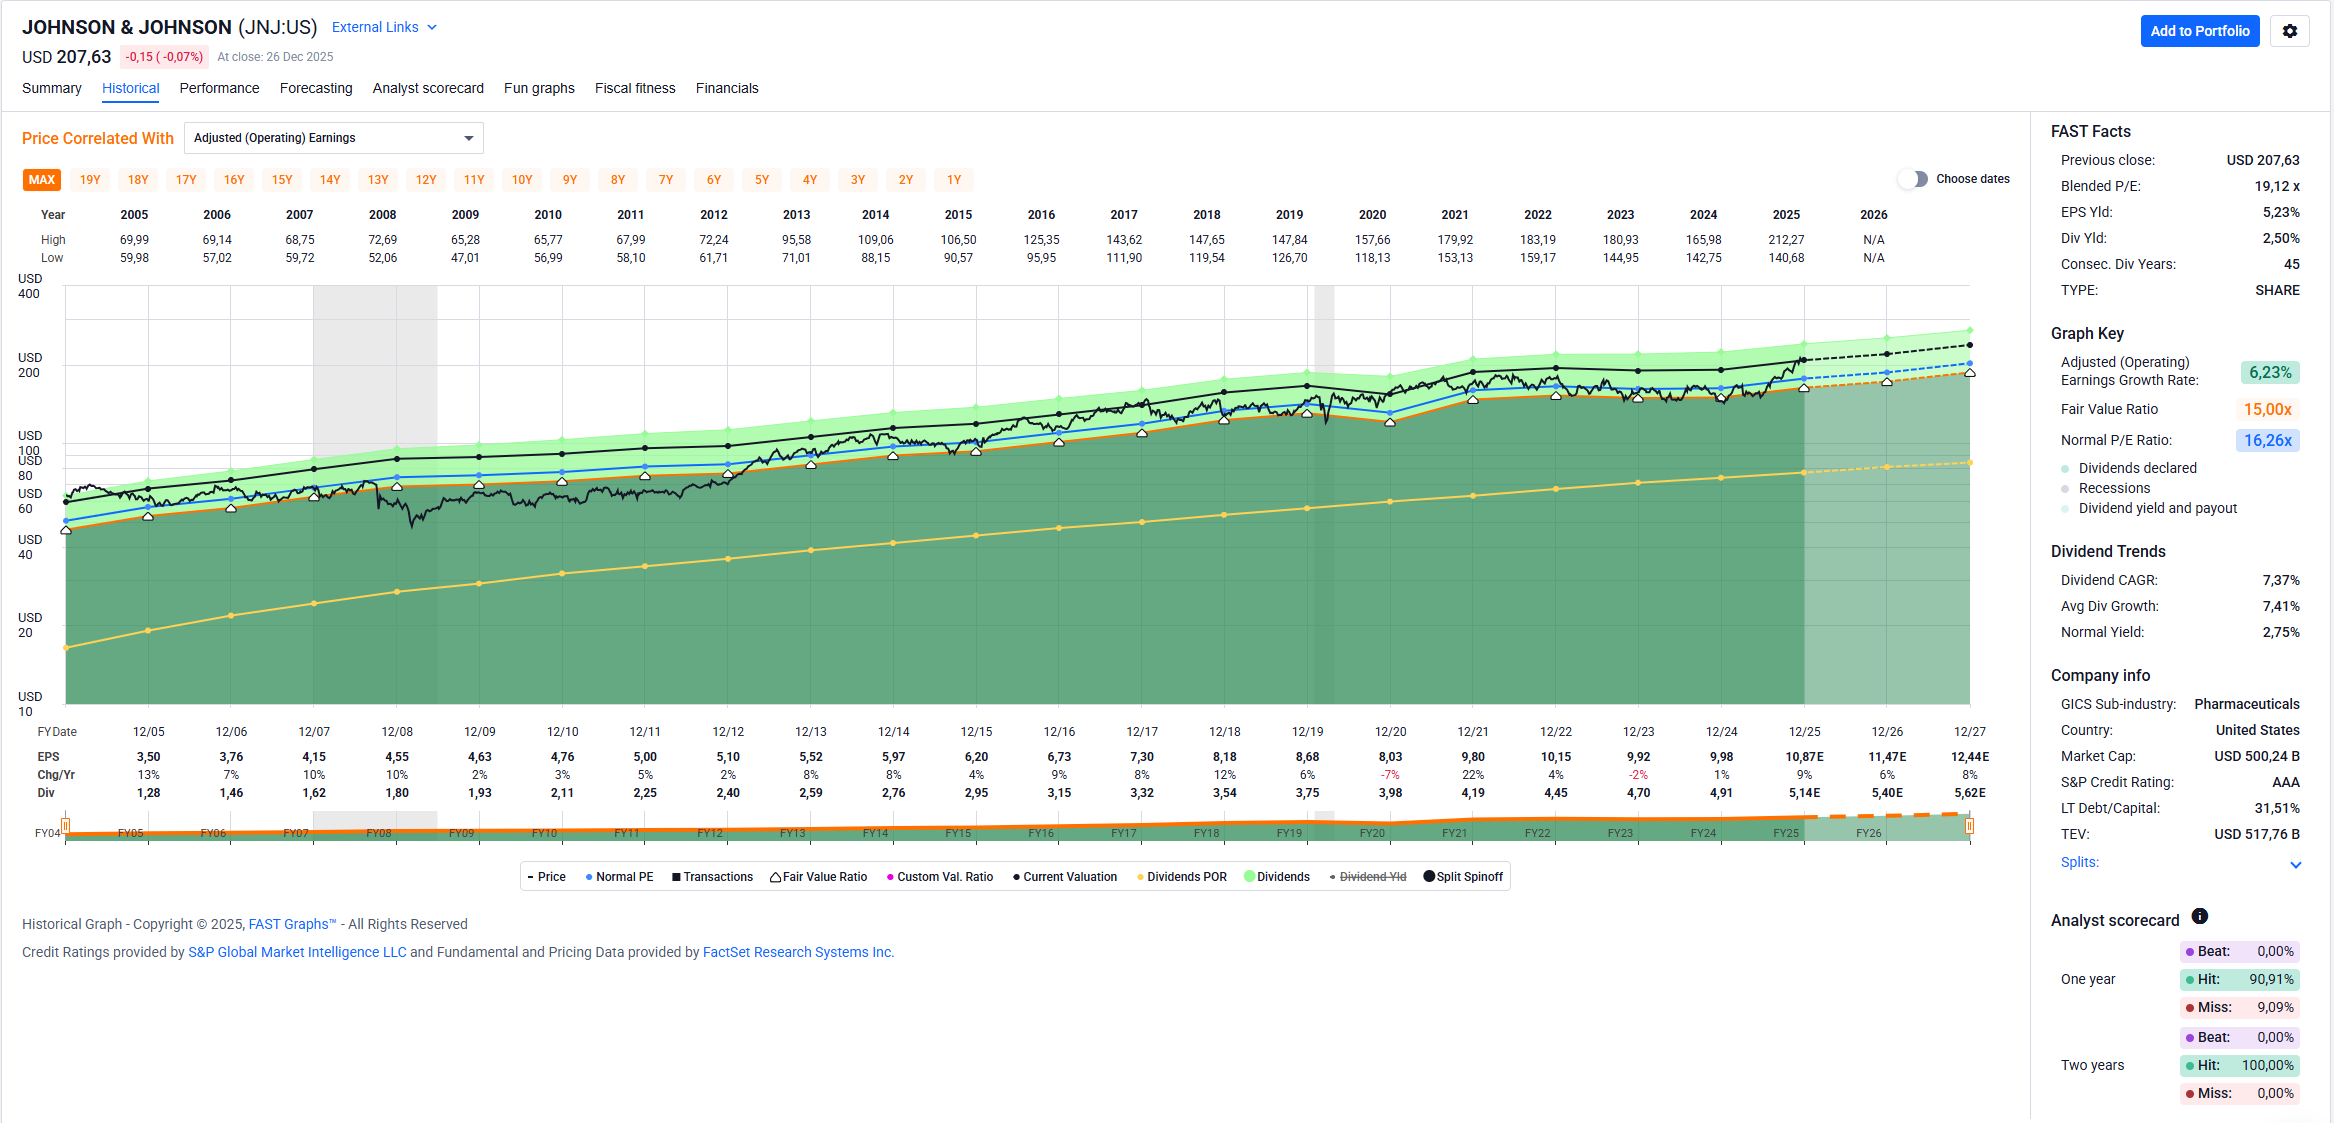Toggle Dividends declared in Graph Key
This screenshot has height=1123, width=2334.
click(2137, 468)
